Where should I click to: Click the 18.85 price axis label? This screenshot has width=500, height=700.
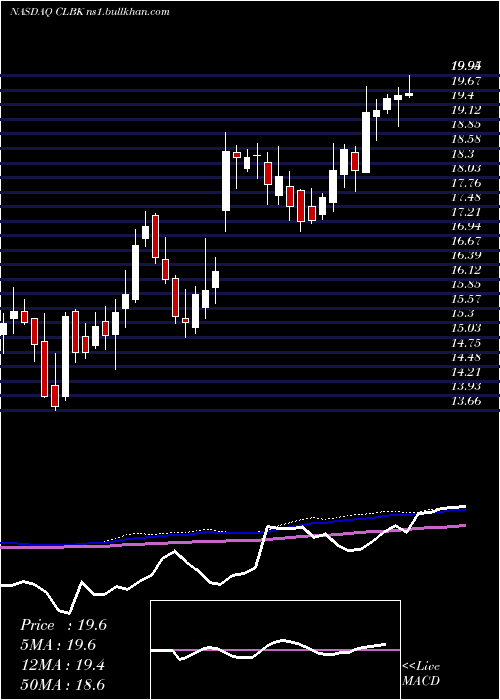[466, 125]
